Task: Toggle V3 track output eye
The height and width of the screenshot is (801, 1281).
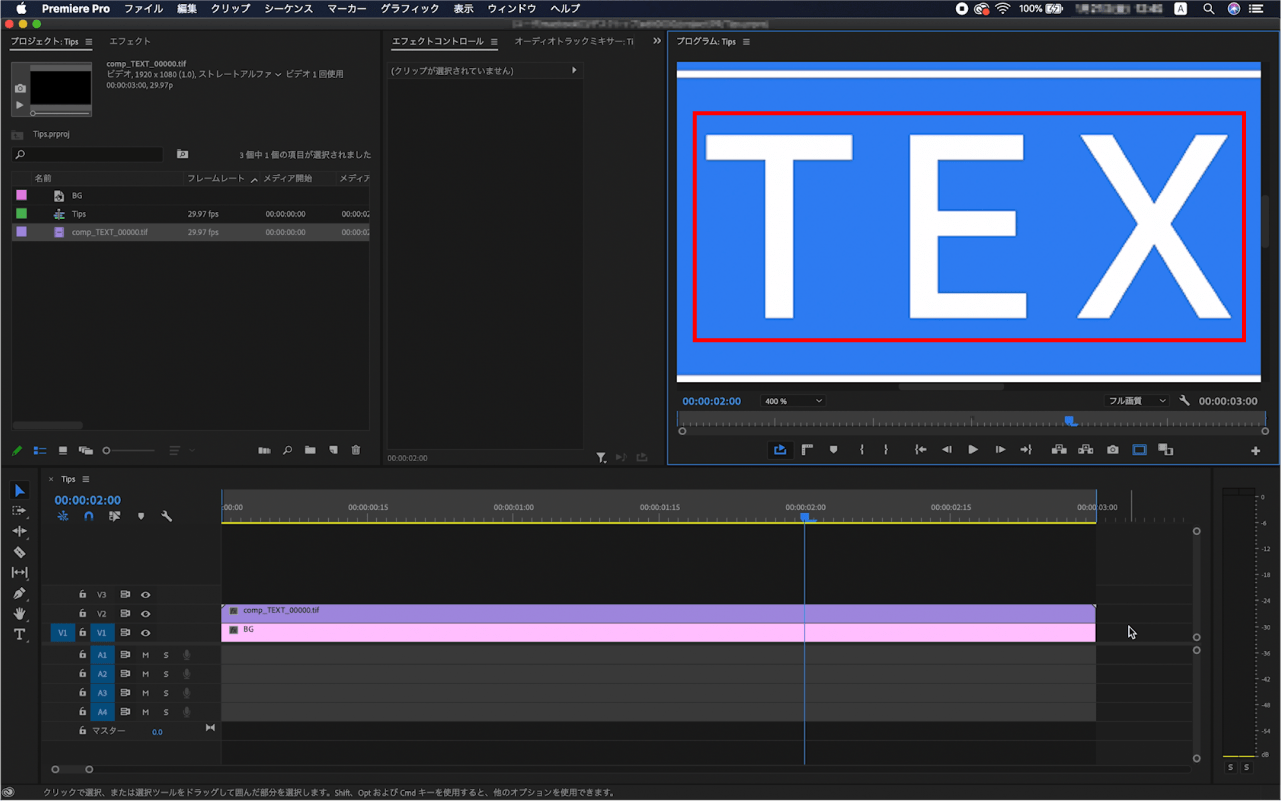Action: [x=145, y=595]
